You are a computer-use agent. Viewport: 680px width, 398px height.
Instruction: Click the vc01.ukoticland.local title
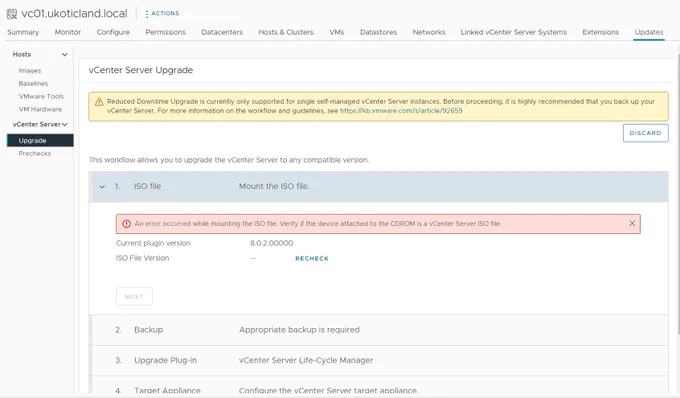click(74, 14)
